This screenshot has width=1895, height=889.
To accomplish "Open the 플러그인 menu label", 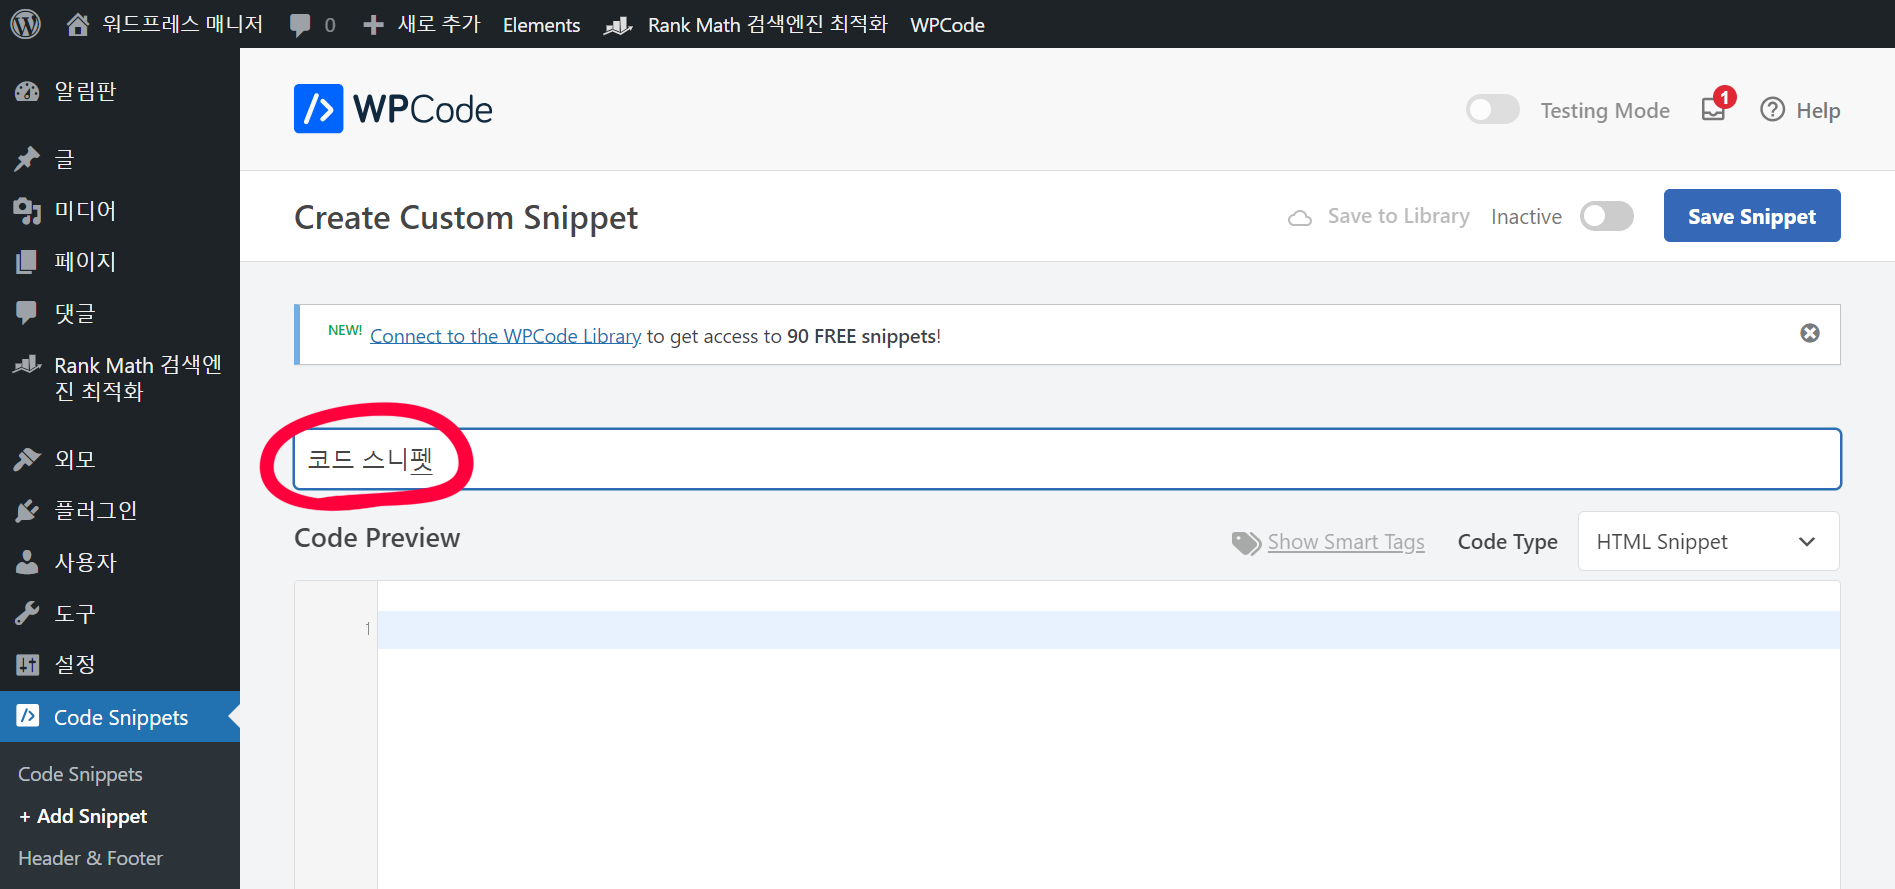I will click(96, 511).
